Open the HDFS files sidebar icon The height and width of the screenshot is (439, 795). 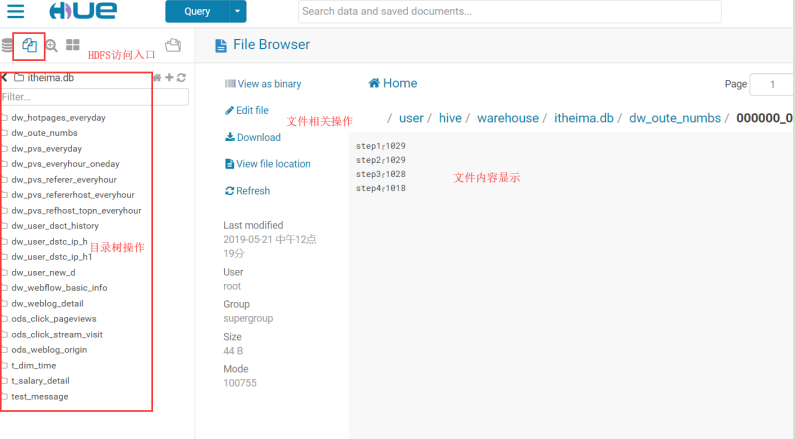click(x=29, y=45)
